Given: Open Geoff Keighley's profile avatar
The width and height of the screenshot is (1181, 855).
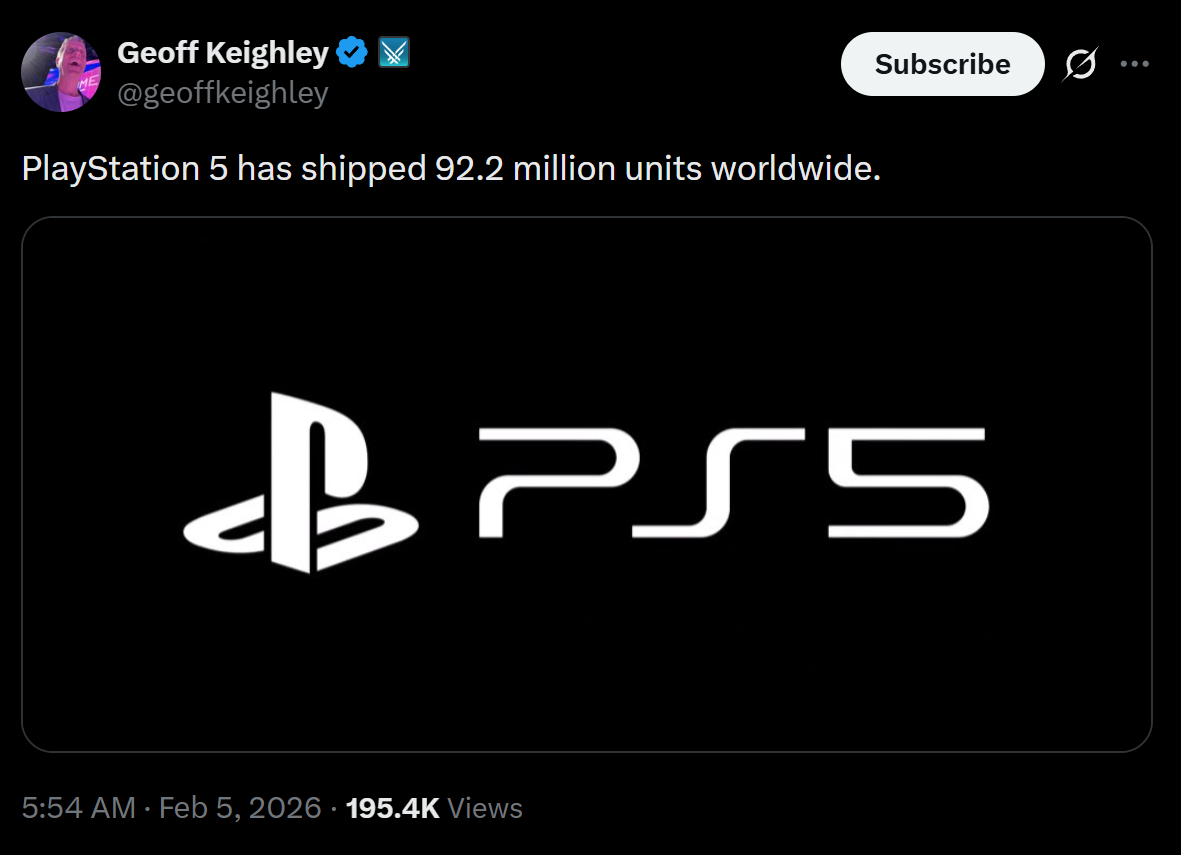Looking at the screenshot, I should [61, 72].
